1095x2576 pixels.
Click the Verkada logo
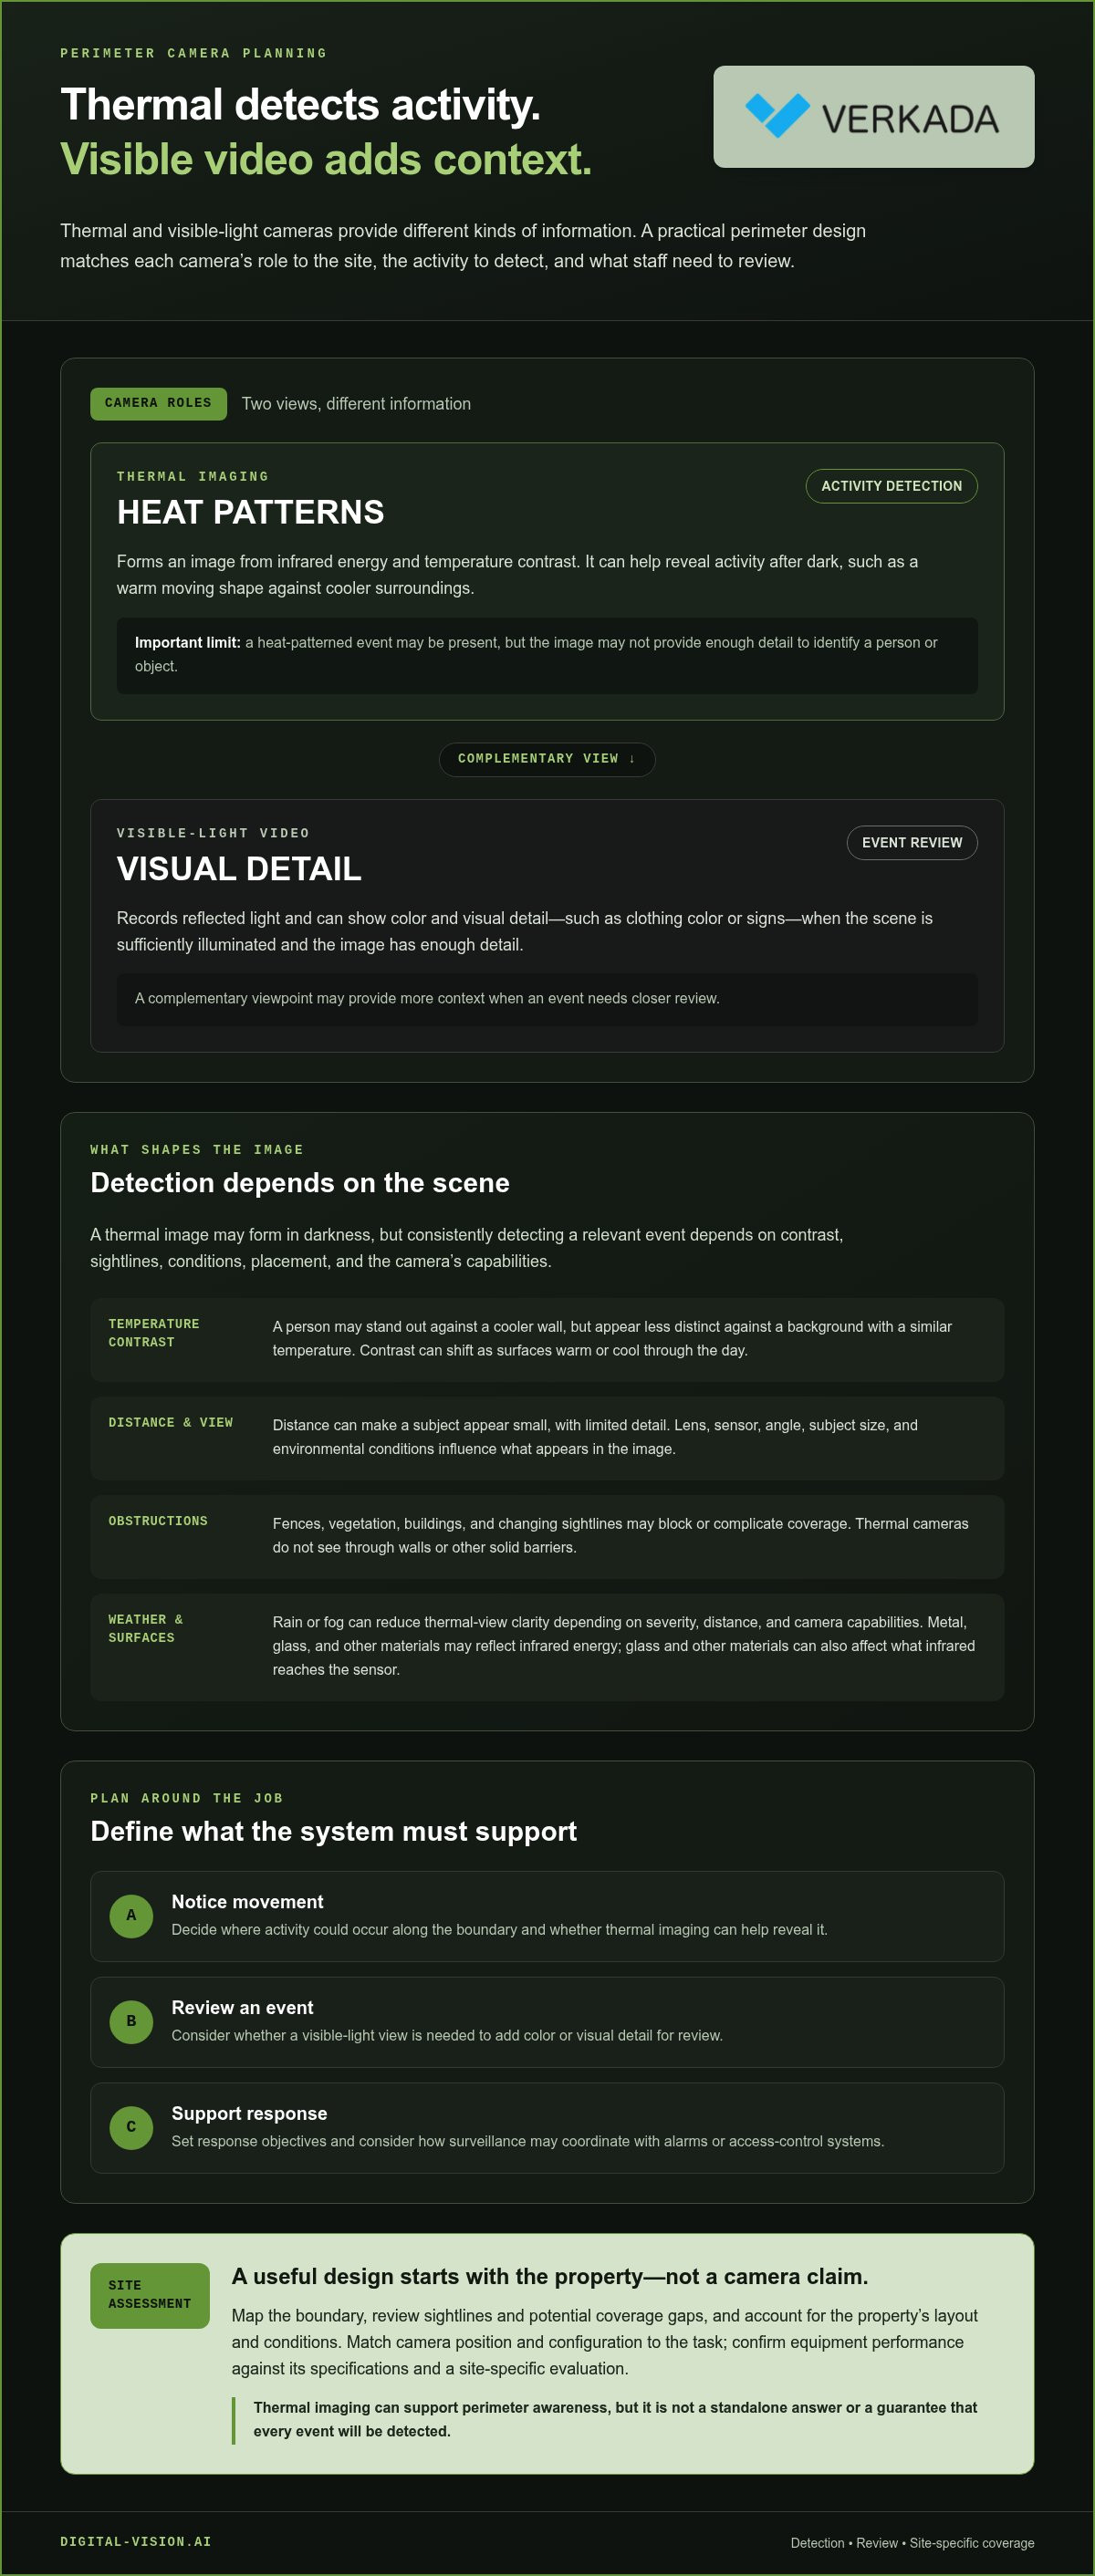pyautogui.click(x=873, y=117)
